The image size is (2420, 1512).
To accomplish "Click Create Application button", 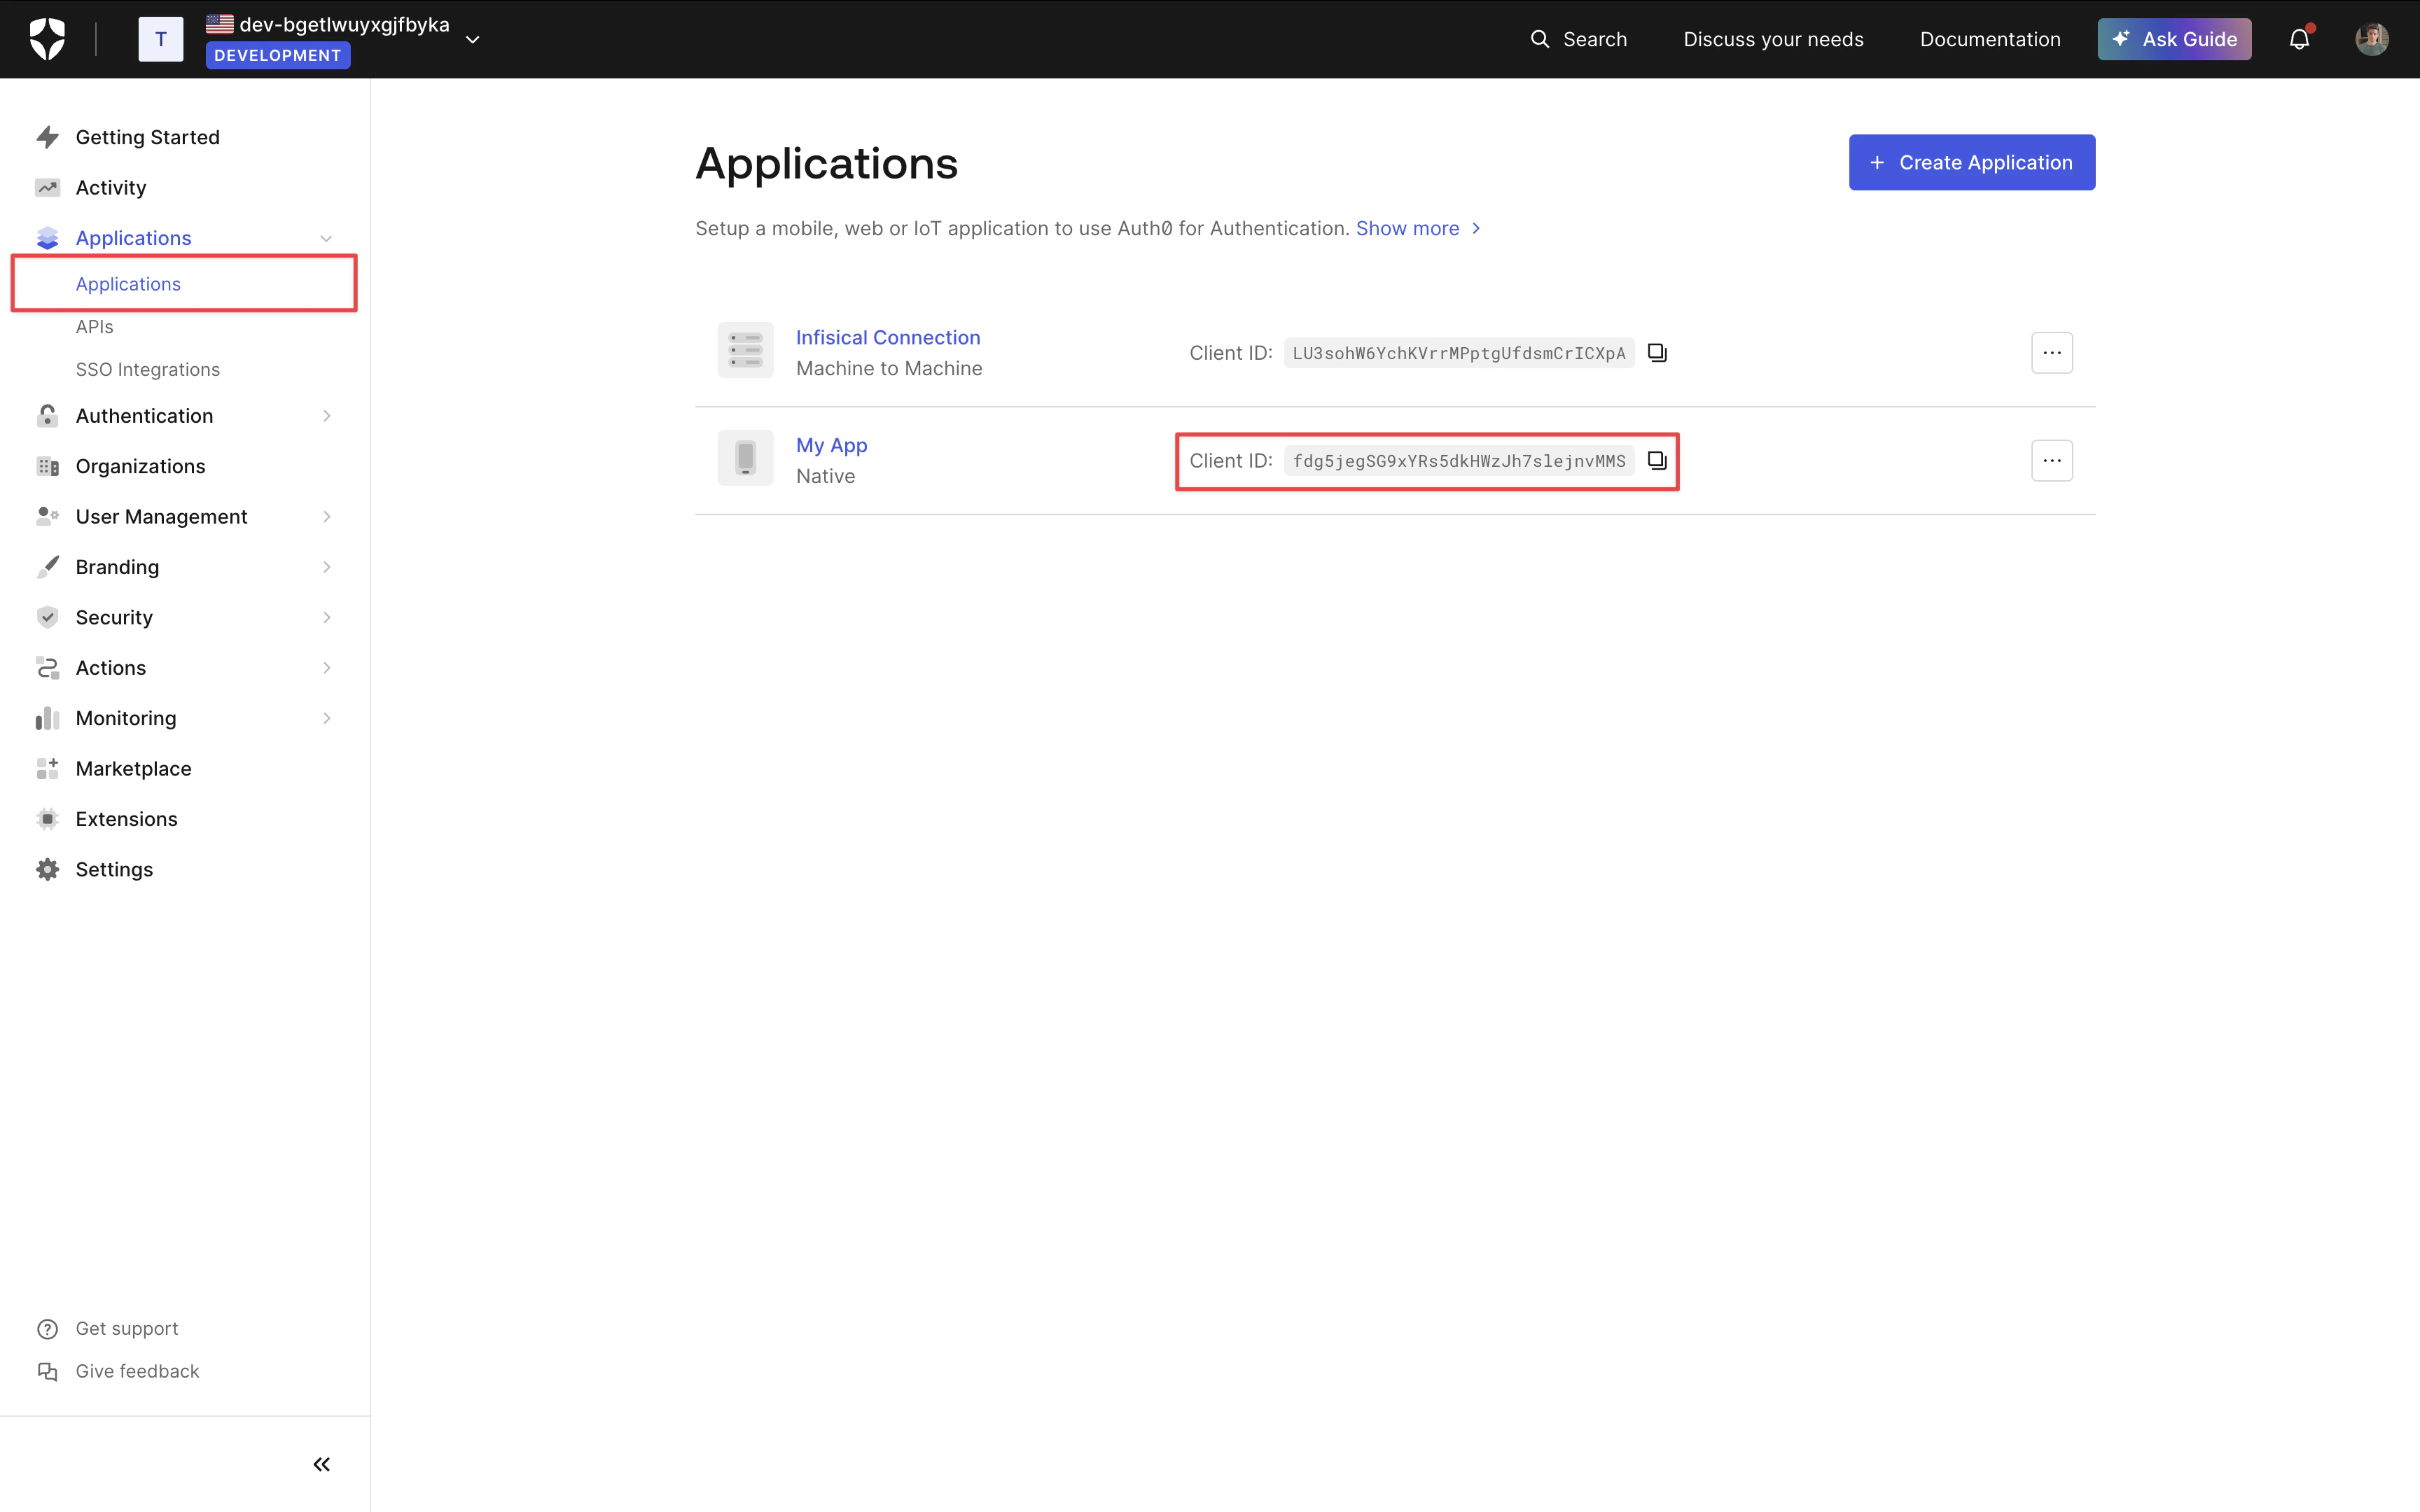I will (x=1971, y=162).
